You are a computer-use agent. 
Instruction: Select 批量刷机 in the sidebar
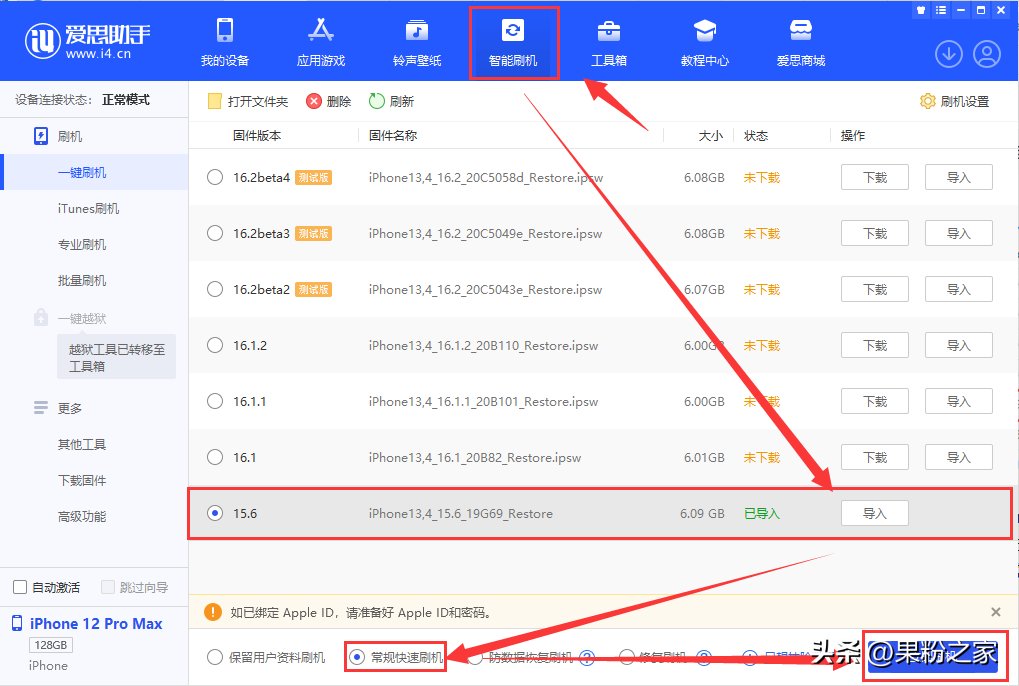click(x=81, y=281)
